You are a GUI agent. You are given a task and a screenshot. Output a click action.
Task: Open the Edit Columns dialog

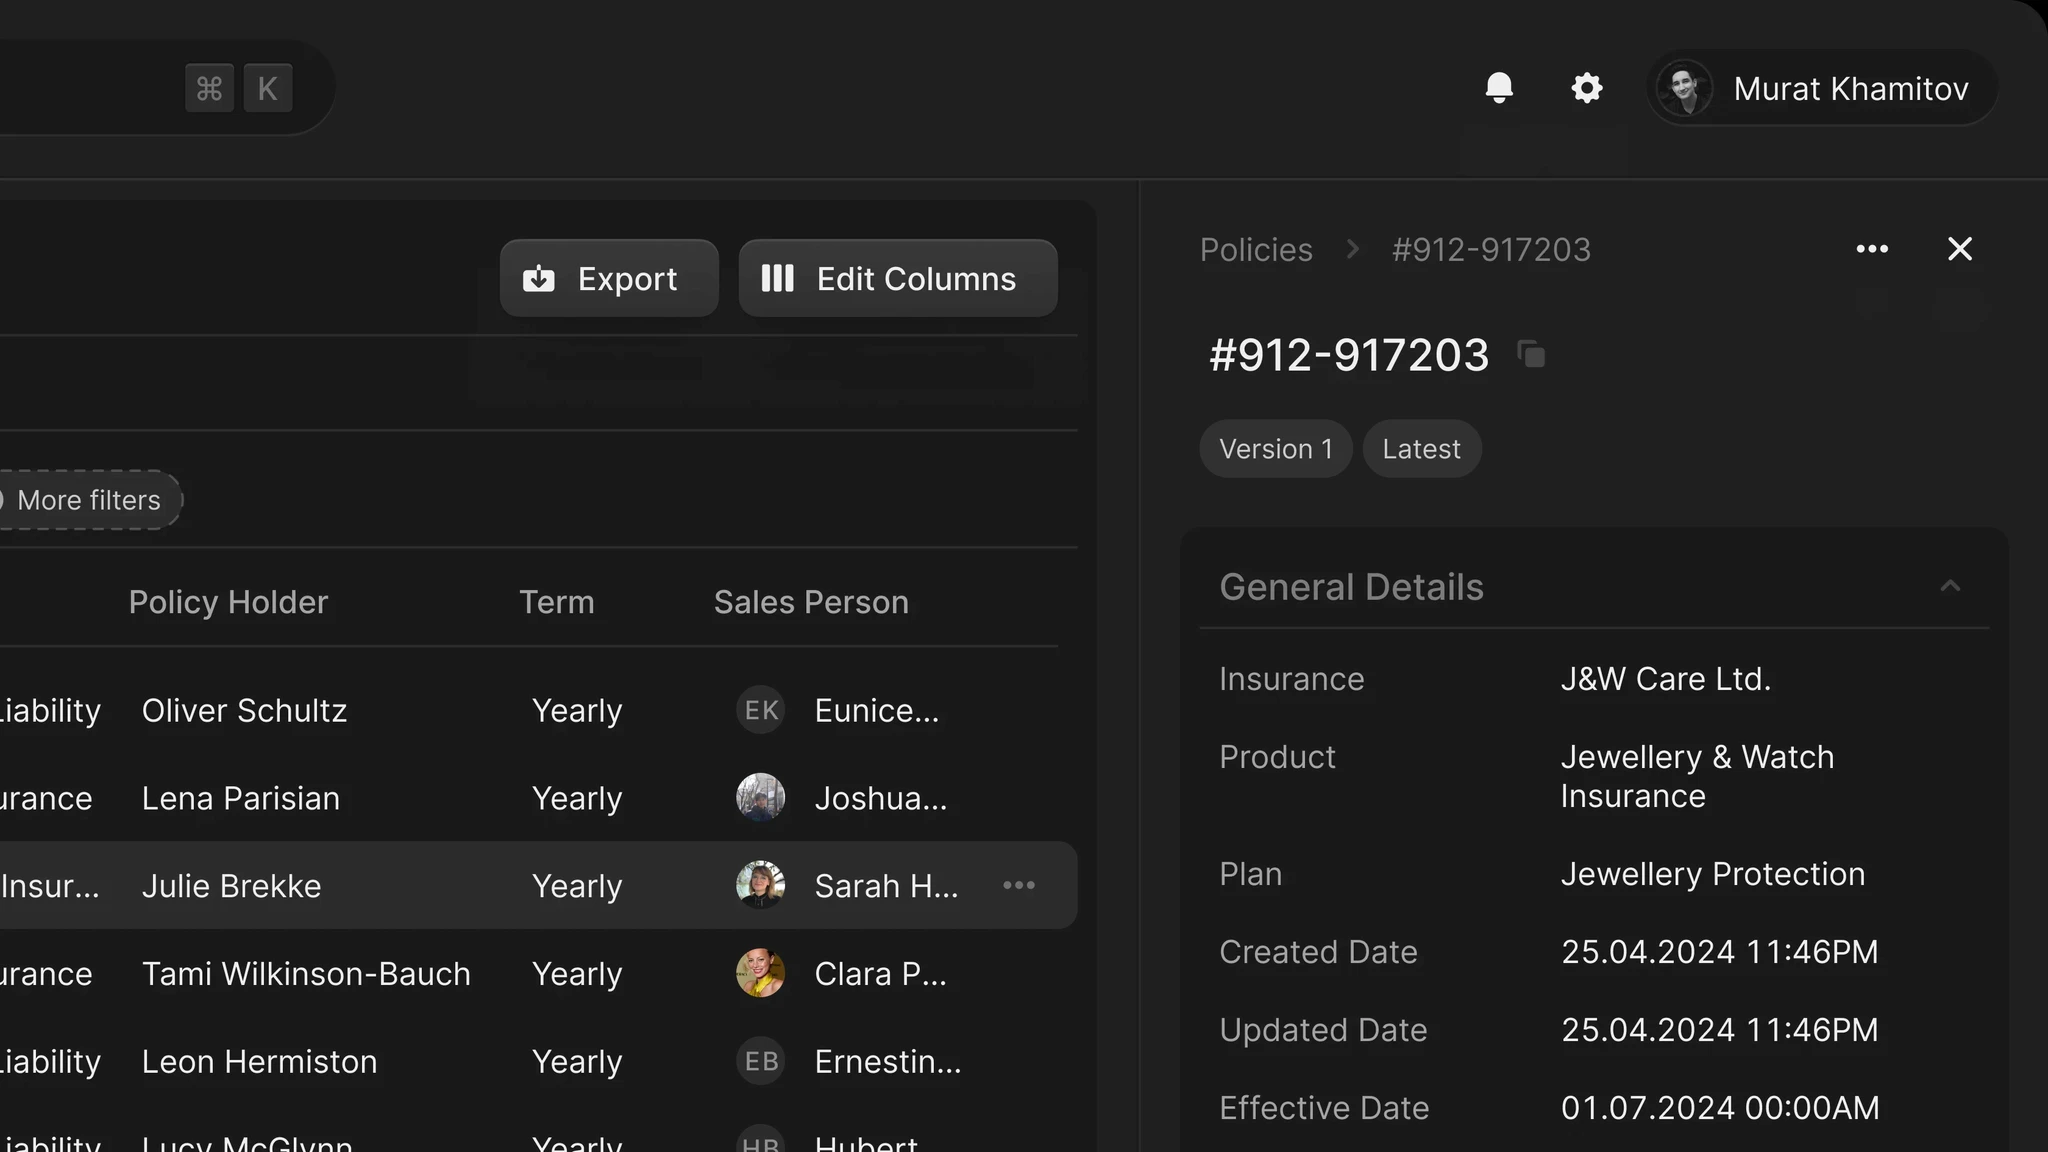[897, 279]
